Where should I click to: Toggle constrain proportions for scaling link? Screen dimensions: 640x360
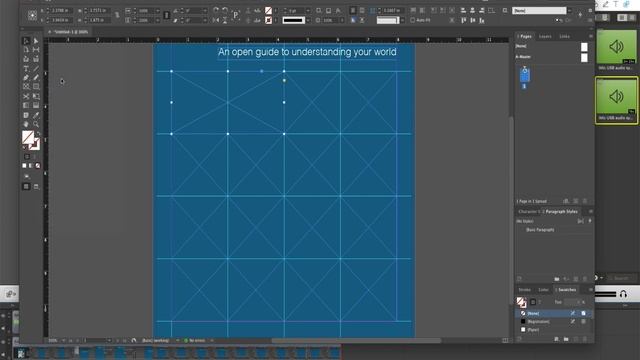coord(166,16)
